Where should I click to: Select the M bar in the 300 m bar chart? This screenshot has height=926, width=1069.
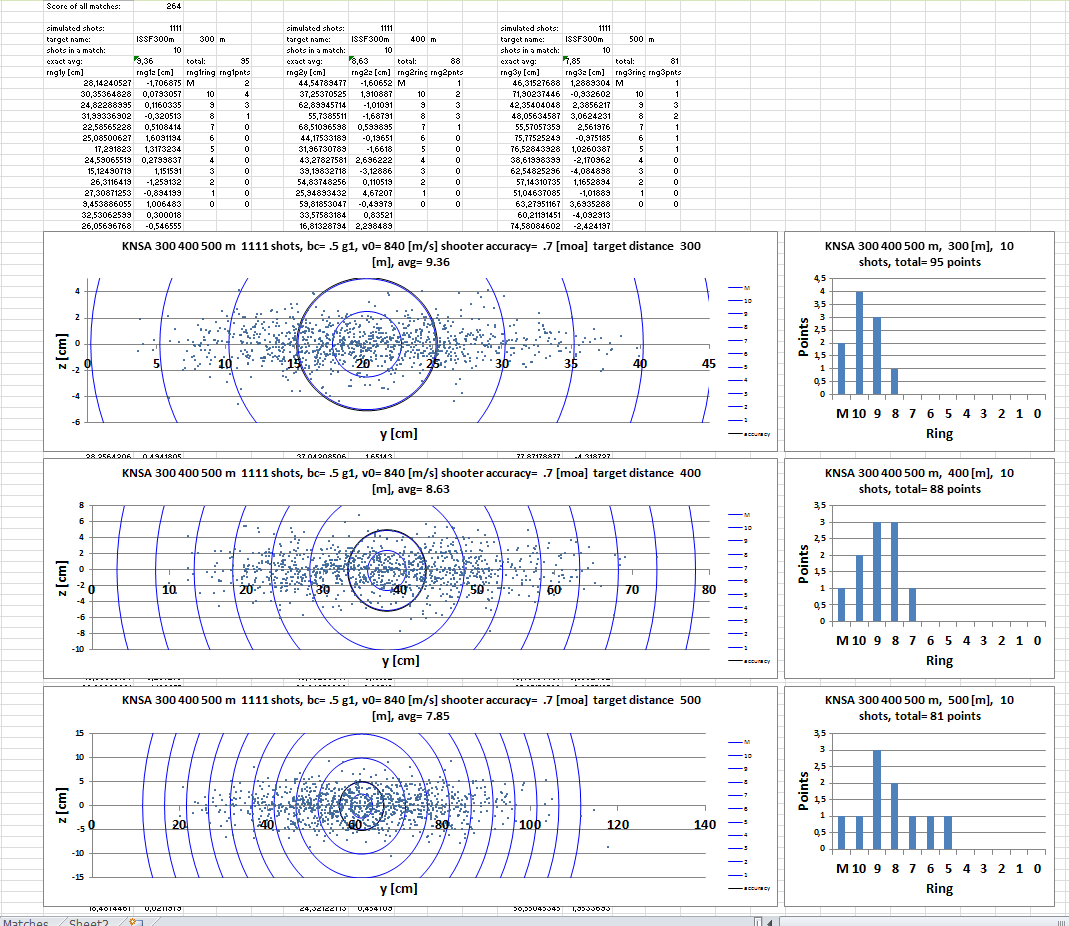pyautogui.click(x=841, y=369)
